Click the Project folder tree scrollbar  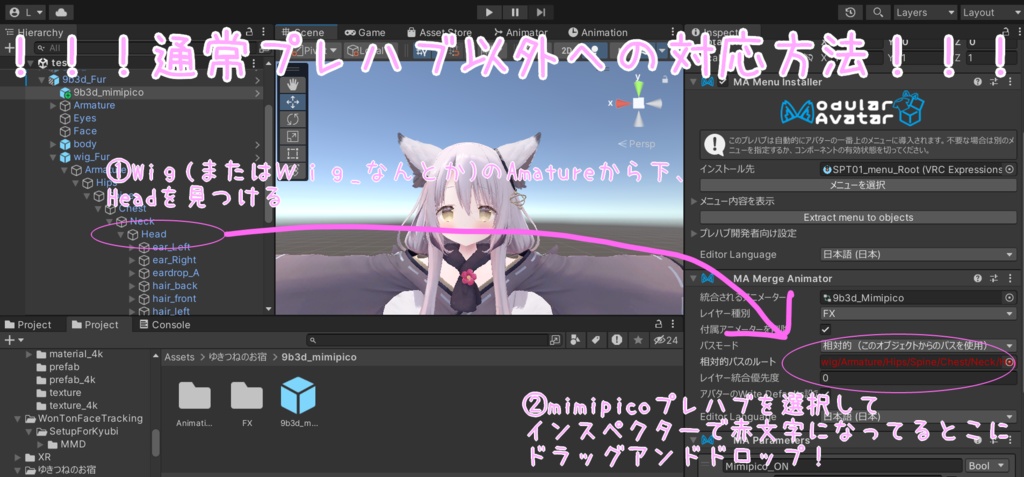coord(156,443)
